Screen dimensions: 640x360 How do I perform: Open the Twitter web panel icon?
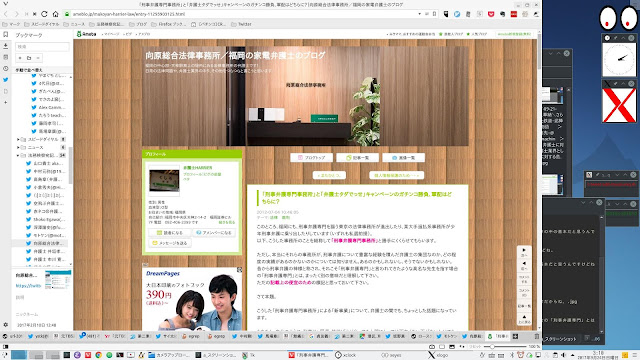click(x=5, y=80)
